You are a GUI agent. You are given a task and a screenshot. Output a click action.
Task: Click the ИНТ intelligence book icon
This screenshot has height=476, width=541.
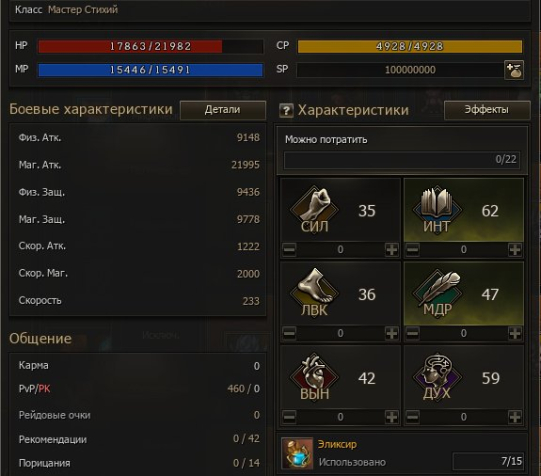coord(437,207)
